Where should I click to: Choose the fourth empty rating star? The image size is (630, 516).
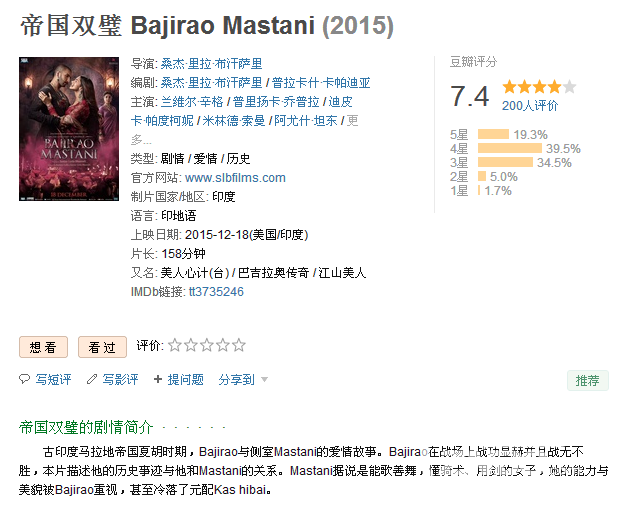223,345
